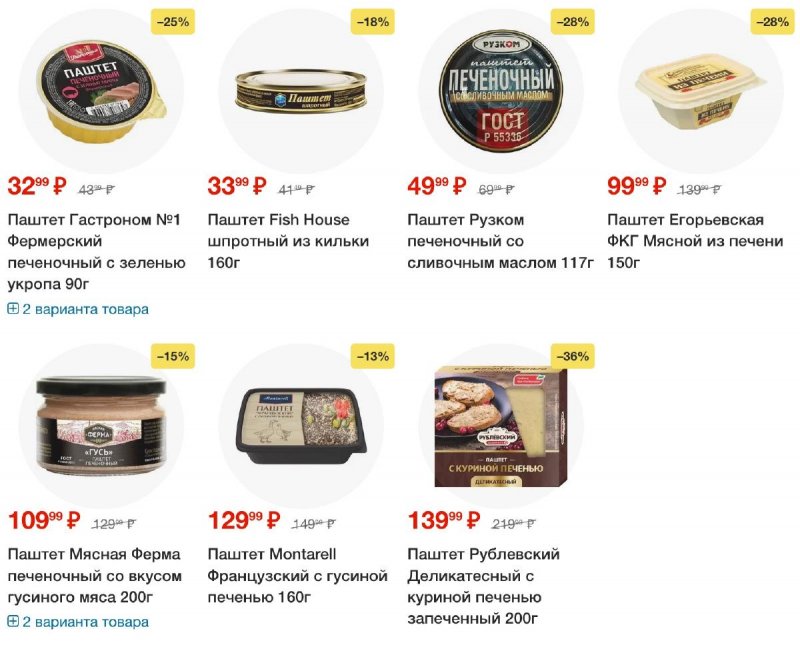Click the 32.99 ₽ price of Гастроном pate
Viewport: 800px width, 645px height.
[37, 186]
